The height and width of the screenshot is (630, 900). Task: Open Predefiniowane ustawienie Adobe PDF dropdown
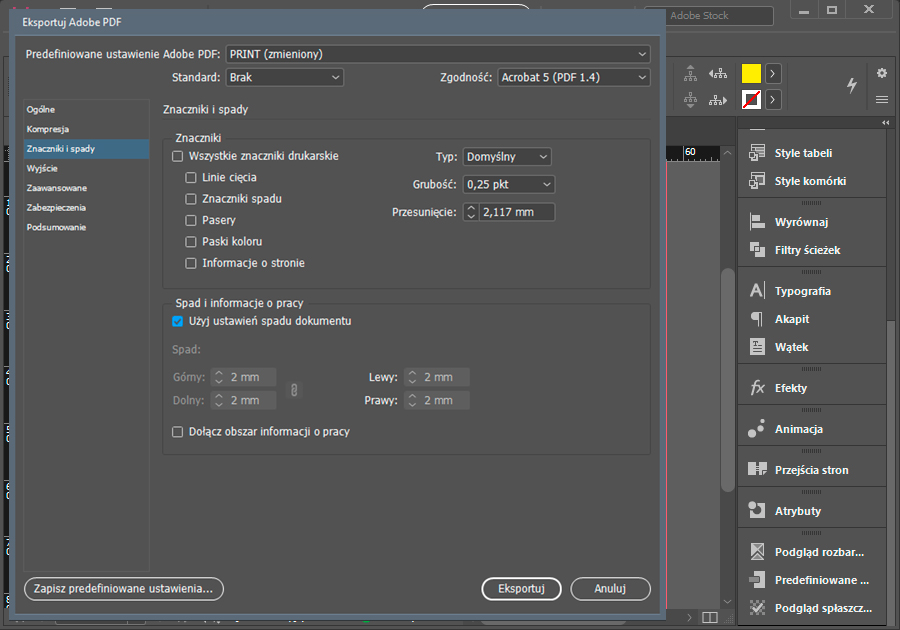438,54
